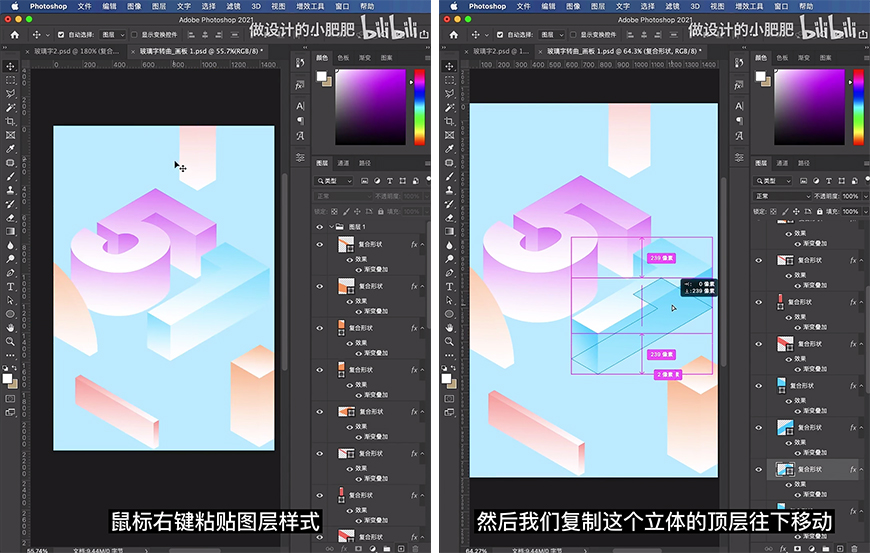The height and width of the screenshot is (553, 870).
Task: Click the 55.74% zoom field in left status bar
Action: pyautogui.click(x=38, y=550)
